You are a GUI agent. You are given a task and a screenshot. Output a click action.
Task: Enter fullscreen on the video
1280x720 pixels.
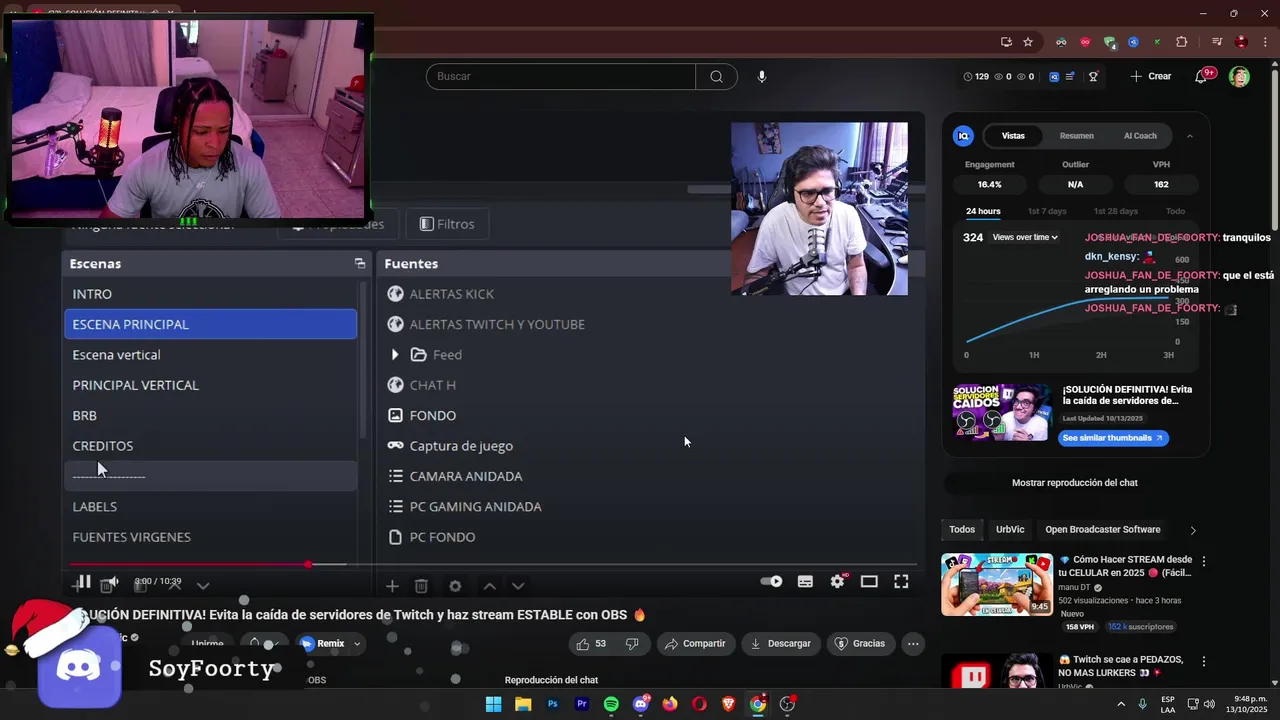(901, 582)
